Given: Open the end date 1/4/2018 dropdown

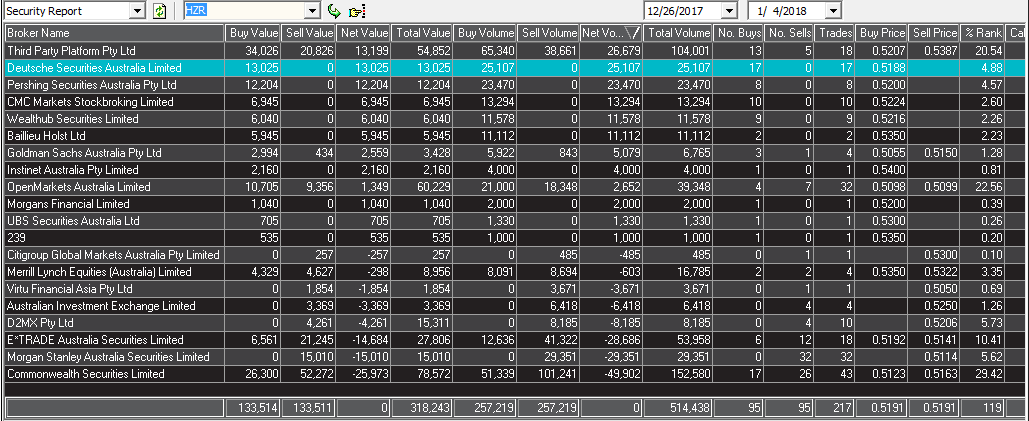Looking at the screenshot, I should click(x=833, y=10).
